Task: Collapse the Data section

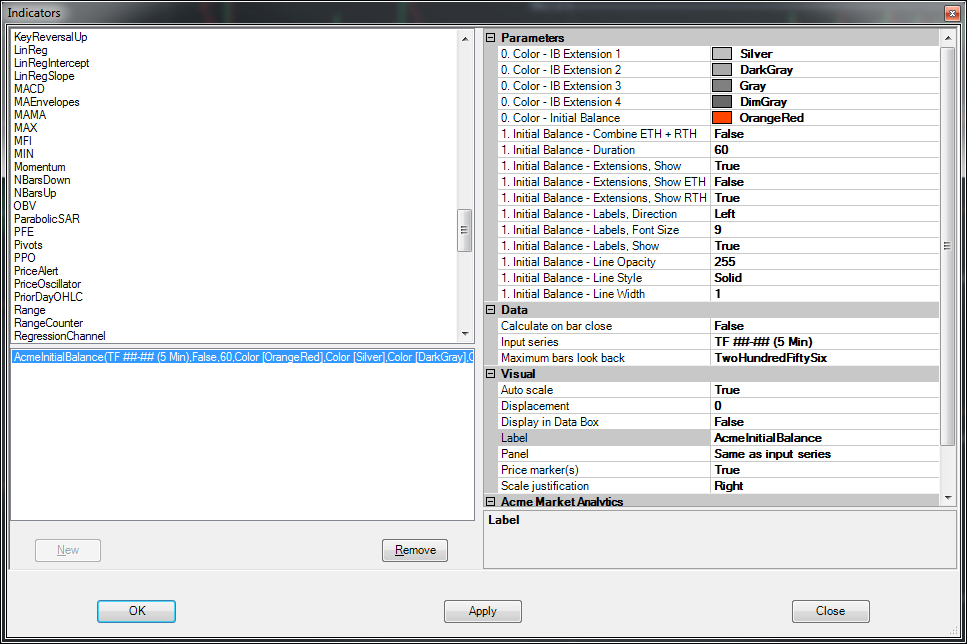Action: point(491,310)
